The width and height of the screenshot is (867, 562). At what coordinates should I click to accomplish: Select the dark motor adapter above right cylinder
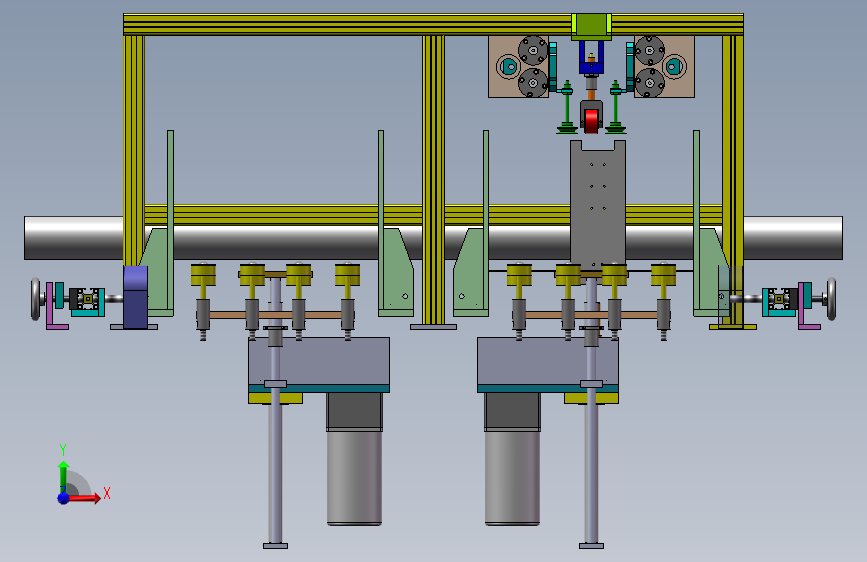513,412
